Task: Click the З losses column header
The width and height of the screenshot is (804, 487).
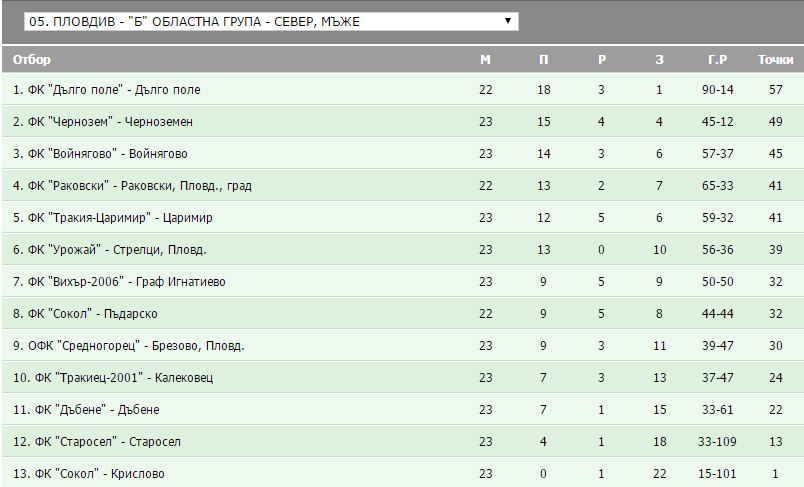Action: pyautogui.click(x=659, y=59)
